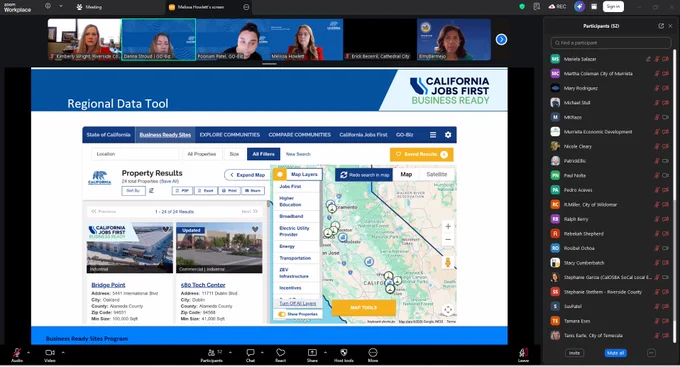Select the Street View pegman icon
This screenshot has height=367, width=680.
click(448, 262)
